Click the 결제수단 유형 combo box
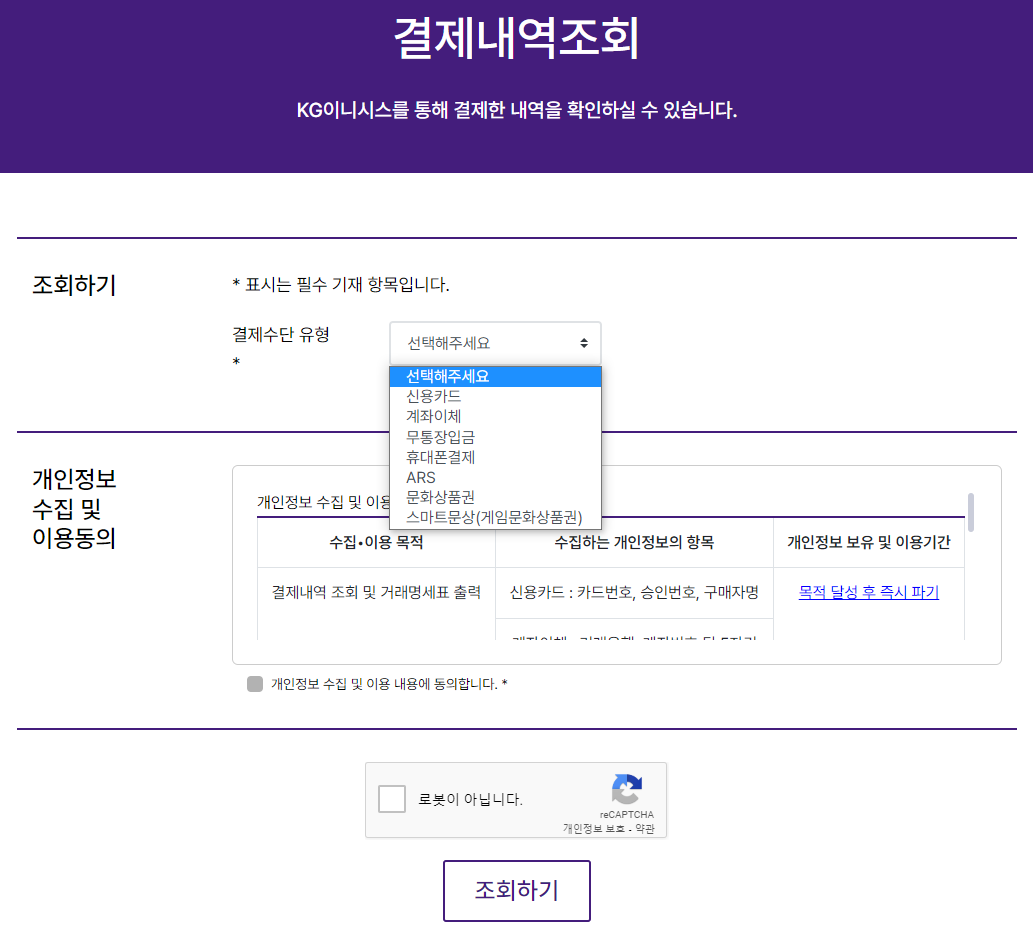 [495, 343]
